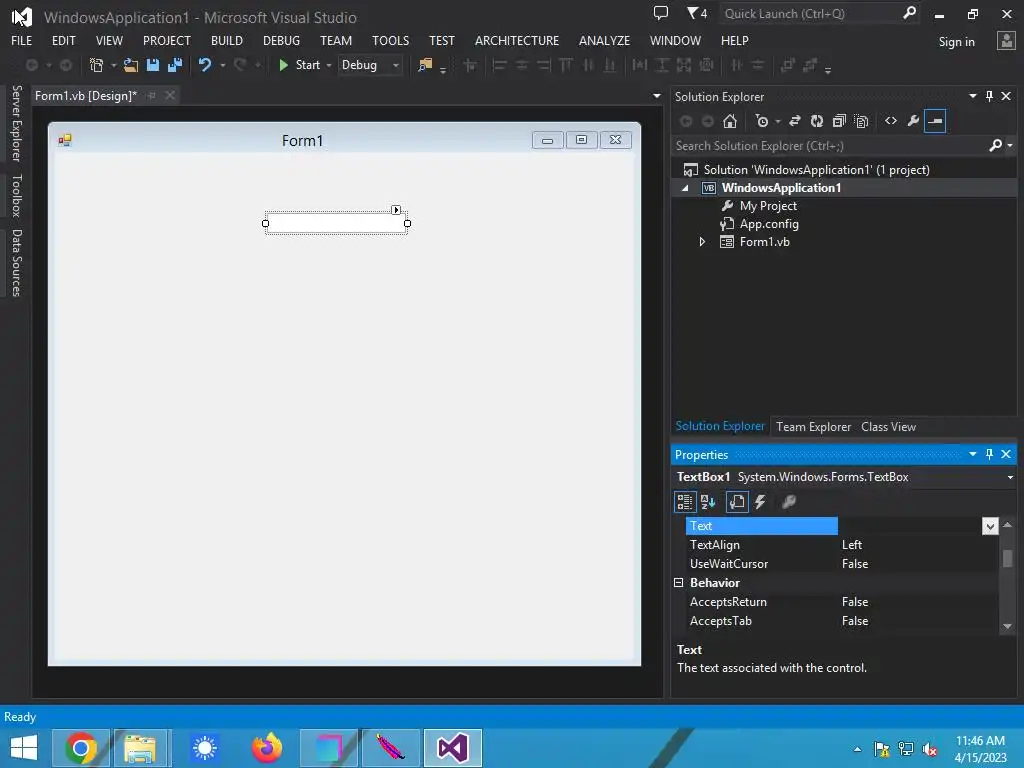Click the Save All toolbar icon
Viewport: 1024px width, 768px height.
174,65
